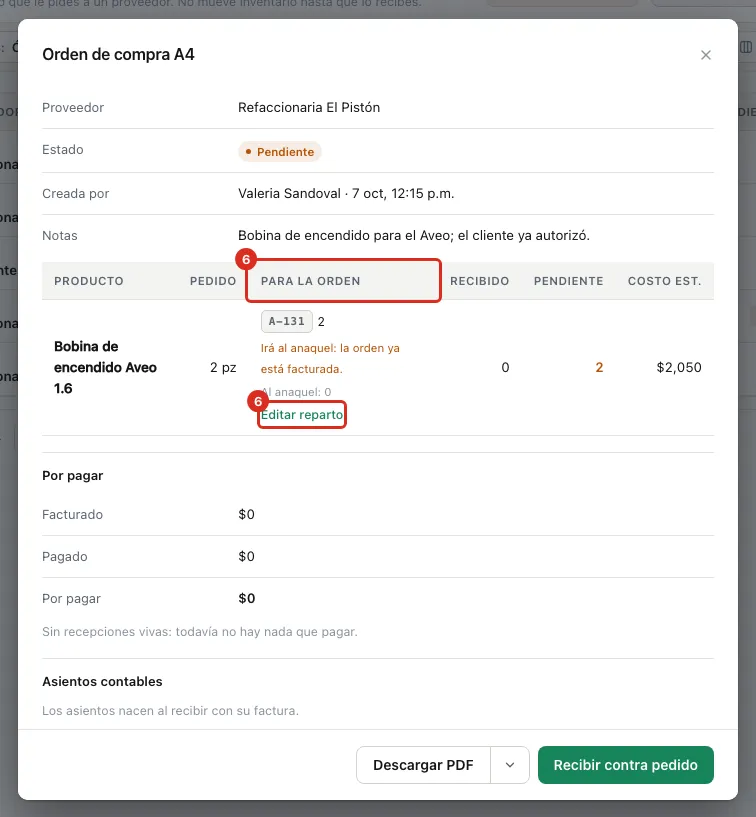Click the Asientos contables heading
This screenshot has width=756, height=817.
click(102, 682)
